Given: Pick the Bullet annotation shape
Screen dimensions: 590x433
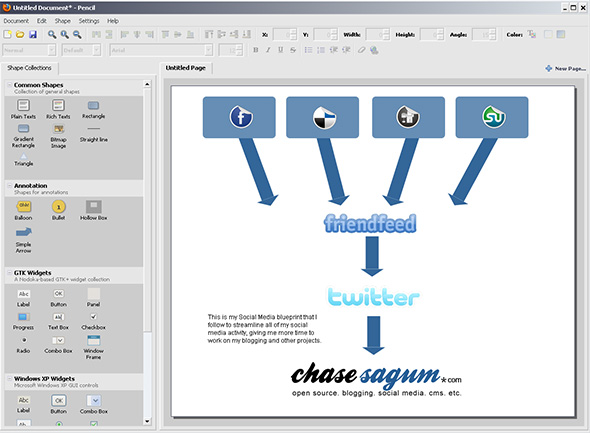Looking at the screenshot, I should (x=58, y=210).
